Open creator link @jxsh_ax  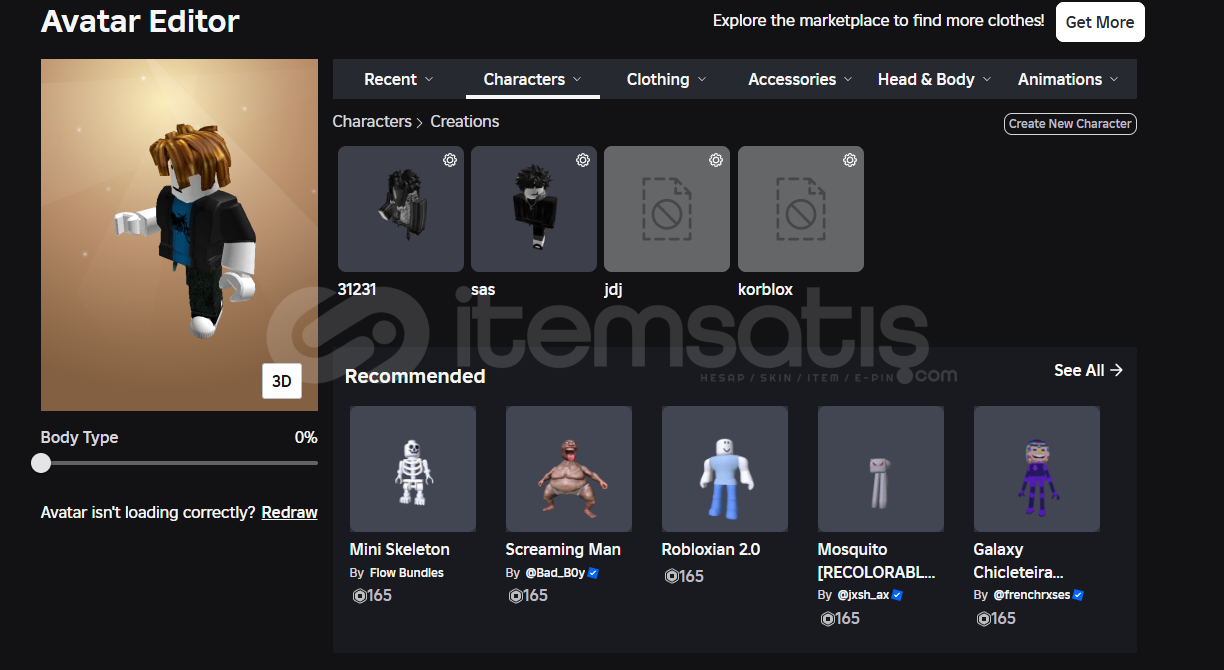[x=863, y=595]
